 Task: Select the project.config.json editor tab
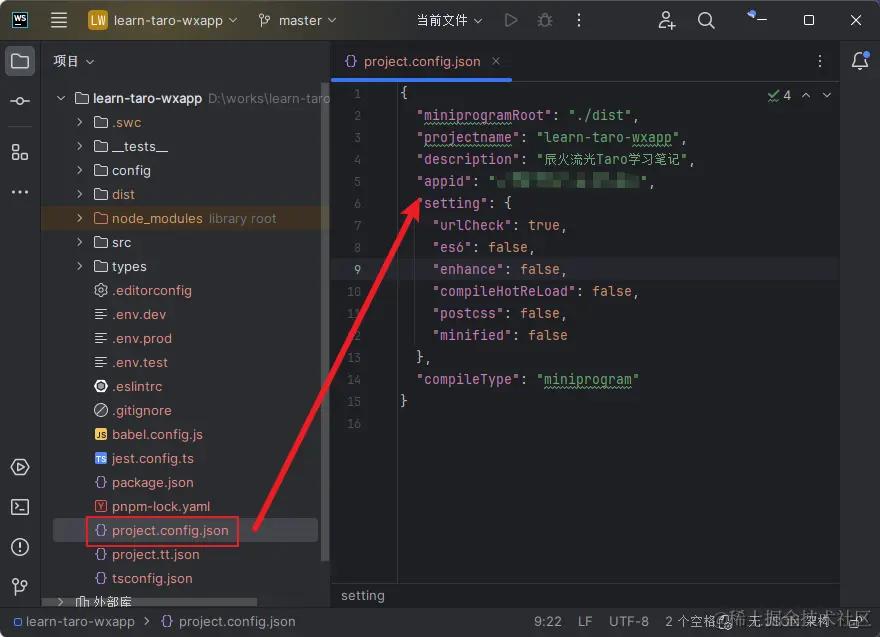pyautogui.click(x=421, y=61)
